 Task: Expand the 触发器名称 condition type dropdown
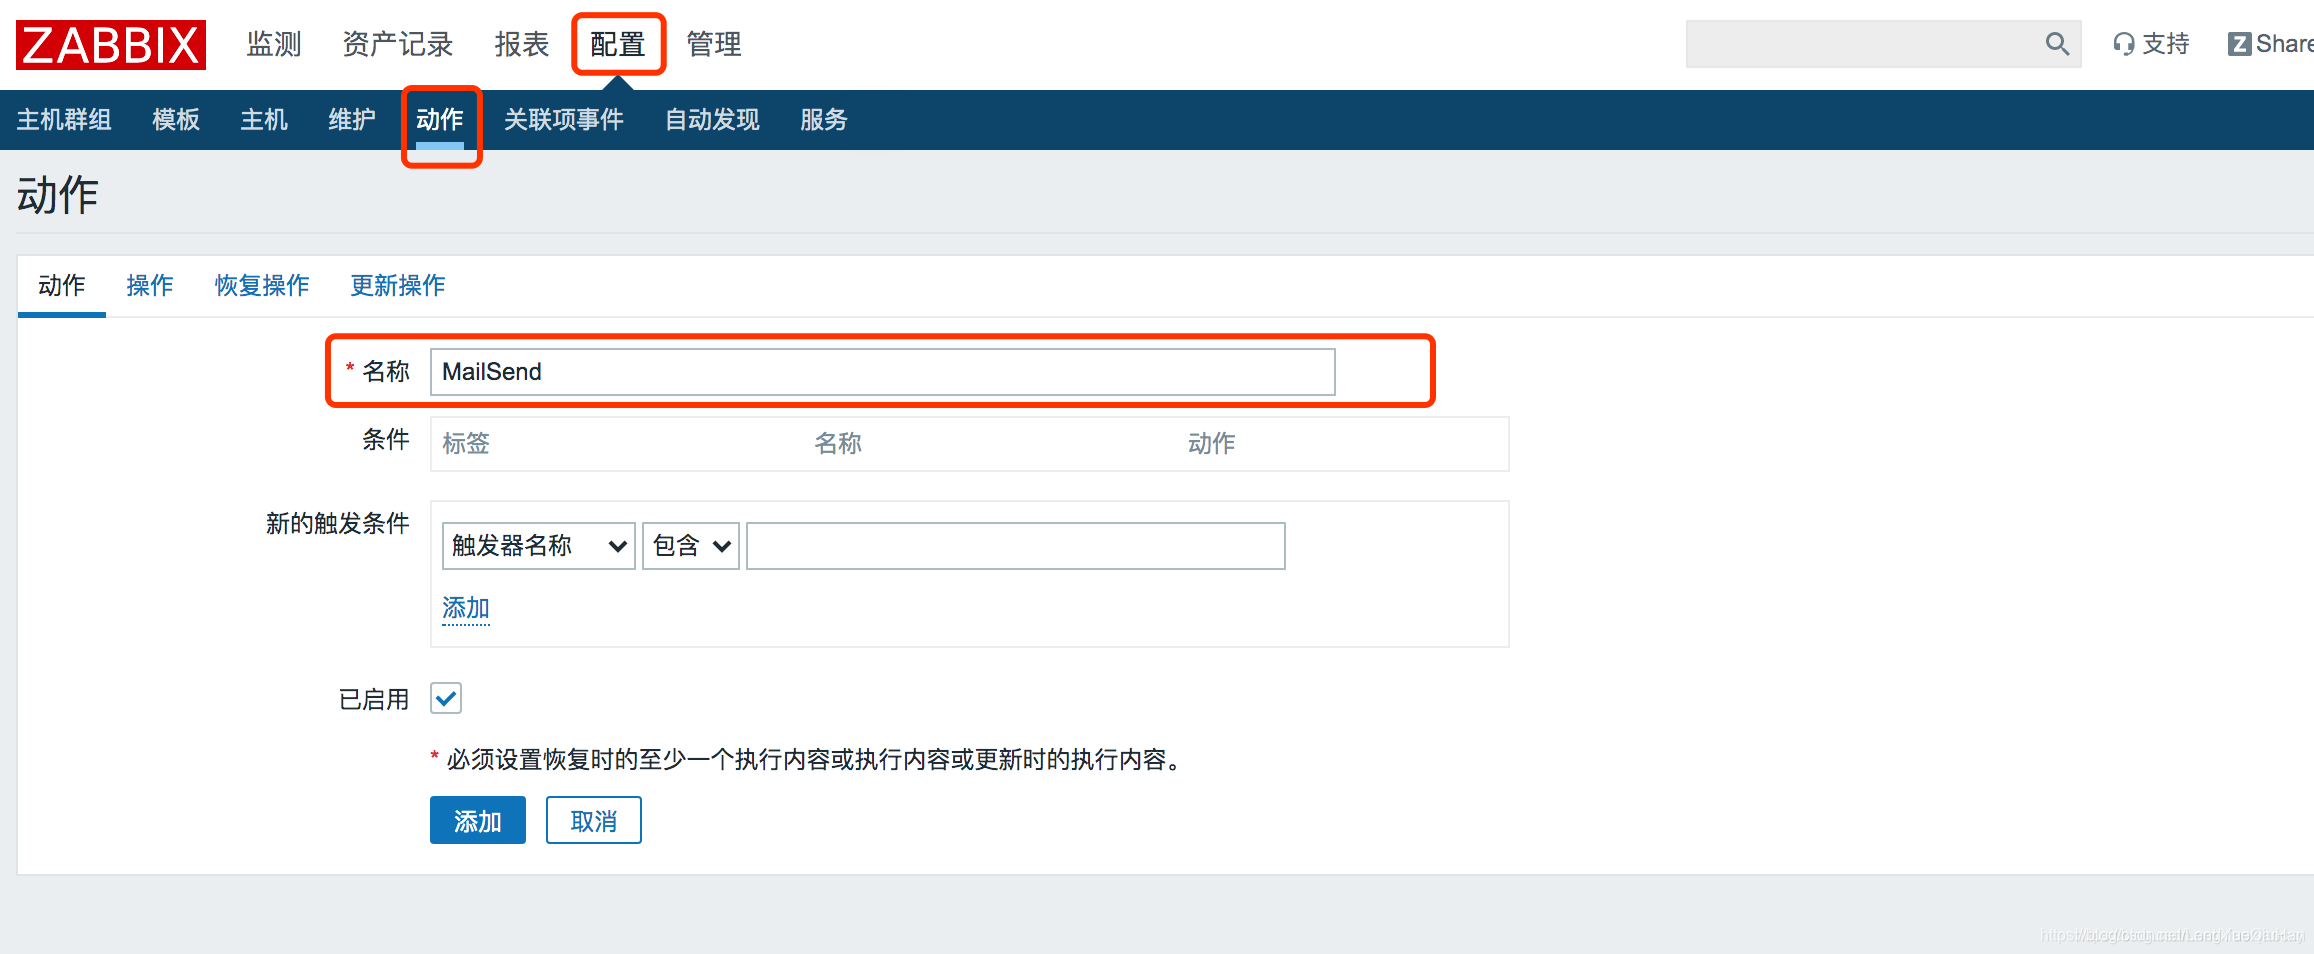pos(538,546)
